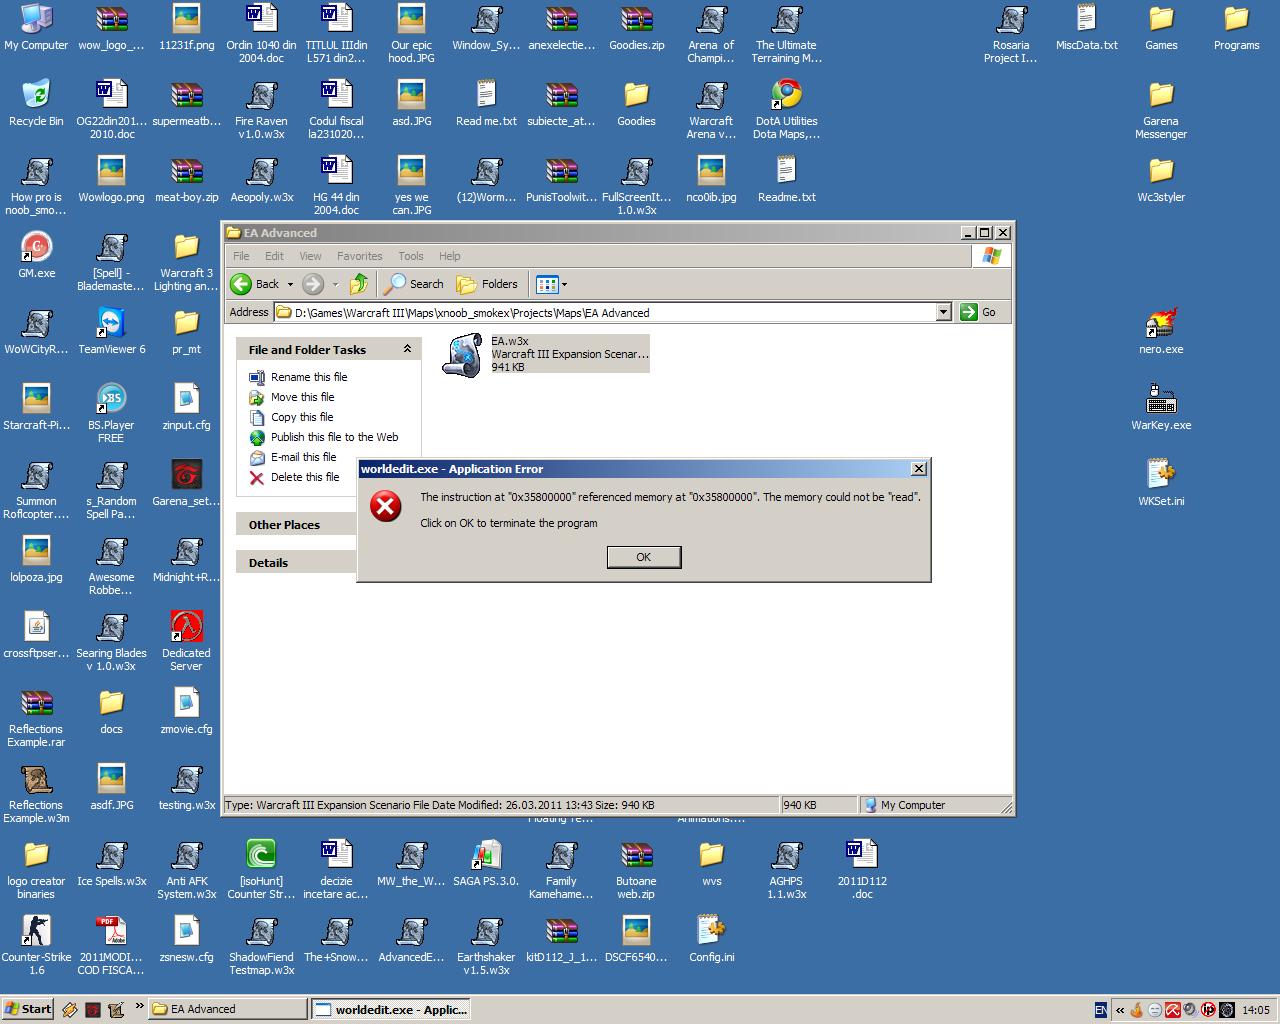Click Publish this file to the Web

tap(334, 437)
